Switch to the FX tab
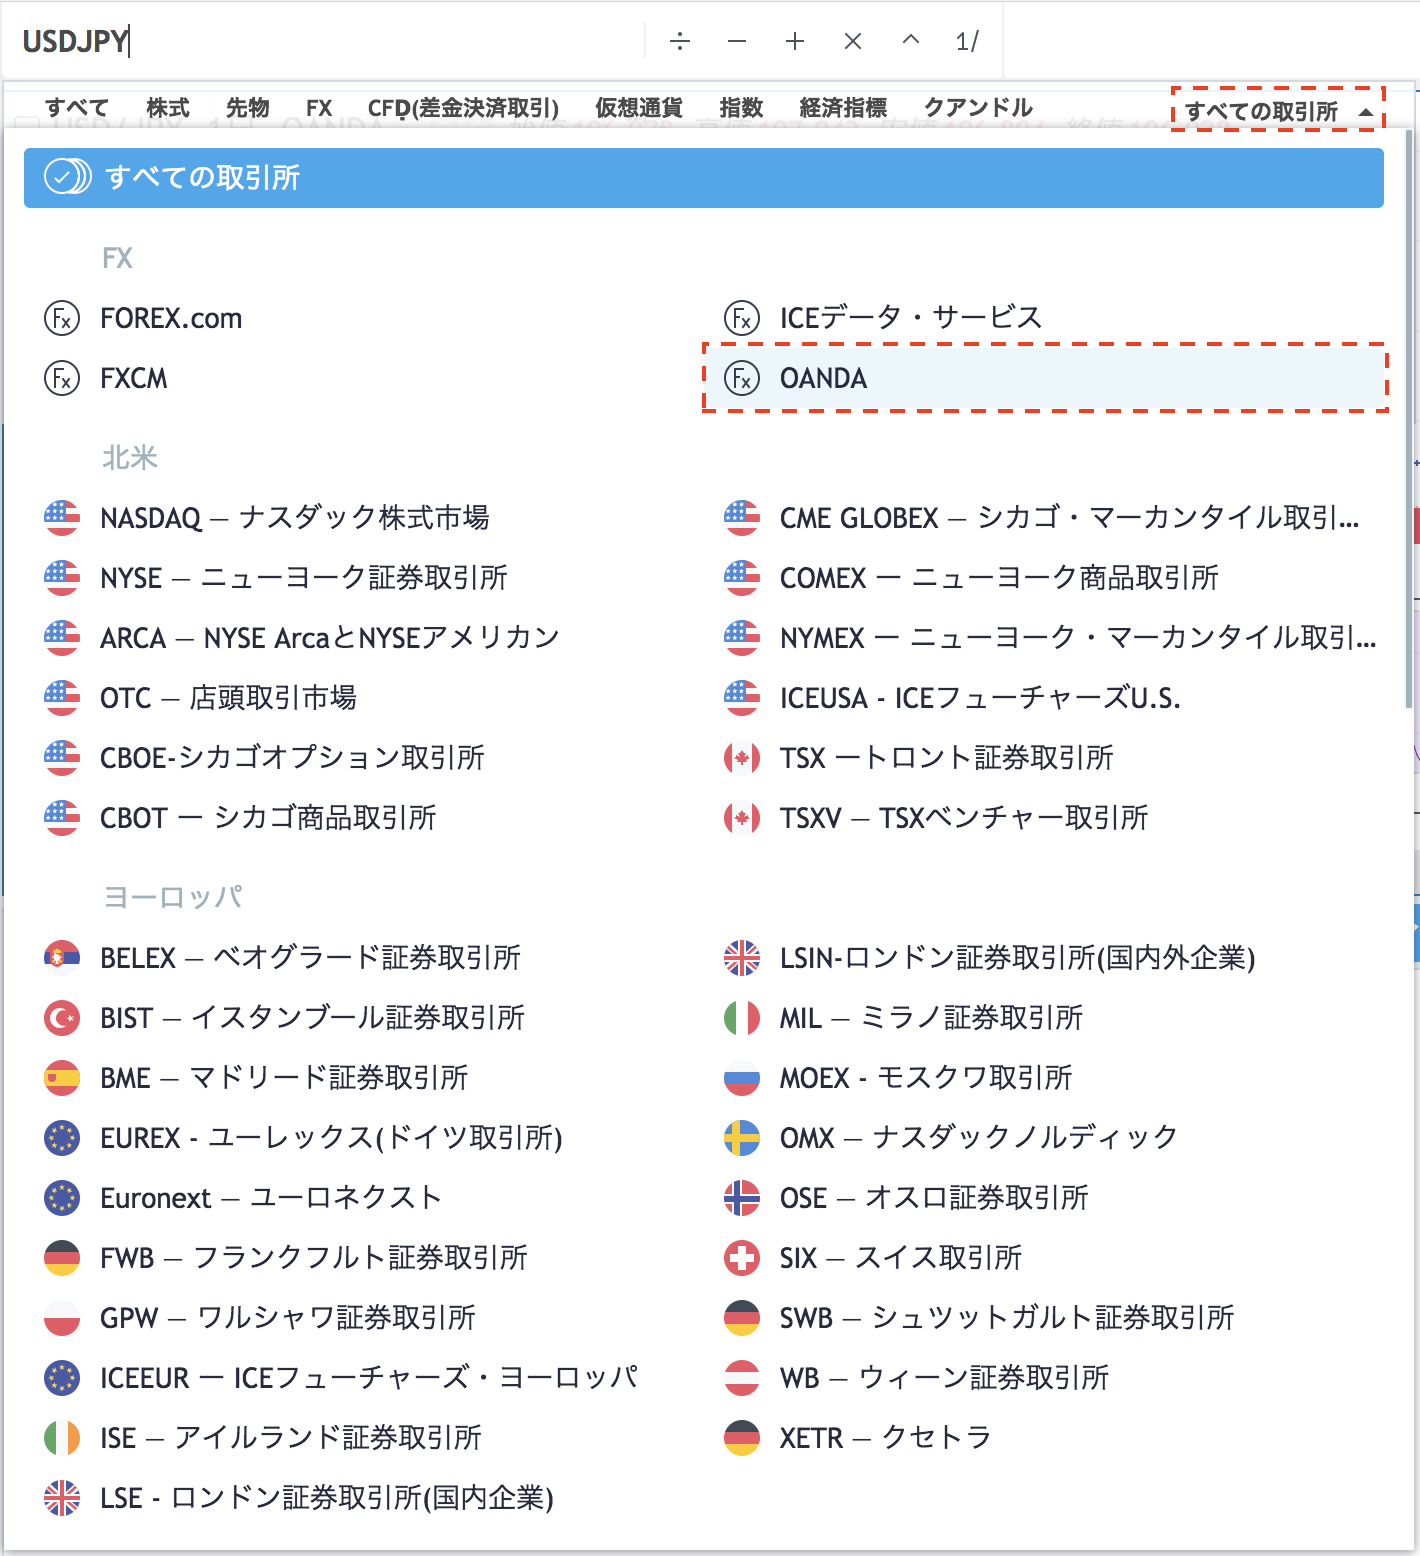The image size is (1420, 1556). (319, 108)
